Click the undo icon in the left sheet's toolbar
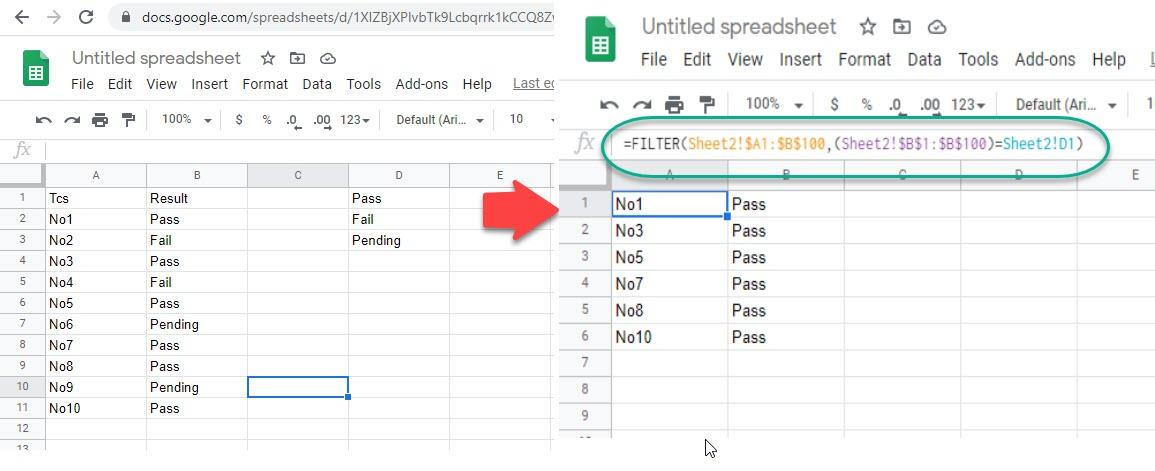Viewport: 1155px width, 471px height. click(x=44, y=120)
